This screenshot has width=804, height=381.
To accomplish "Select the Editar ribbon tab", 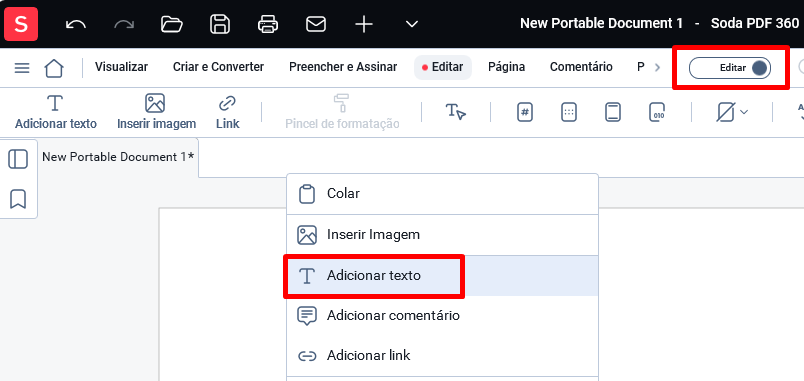I will [443, 67].
